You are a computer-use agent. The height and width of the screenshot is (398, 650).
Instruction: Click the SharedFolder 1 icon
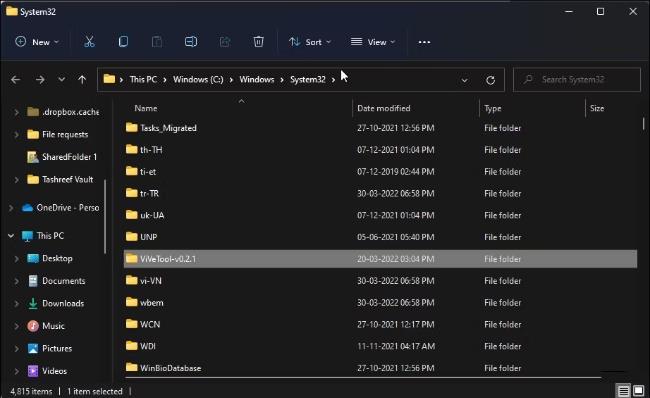pyautogui.click(x=33, y=157)
